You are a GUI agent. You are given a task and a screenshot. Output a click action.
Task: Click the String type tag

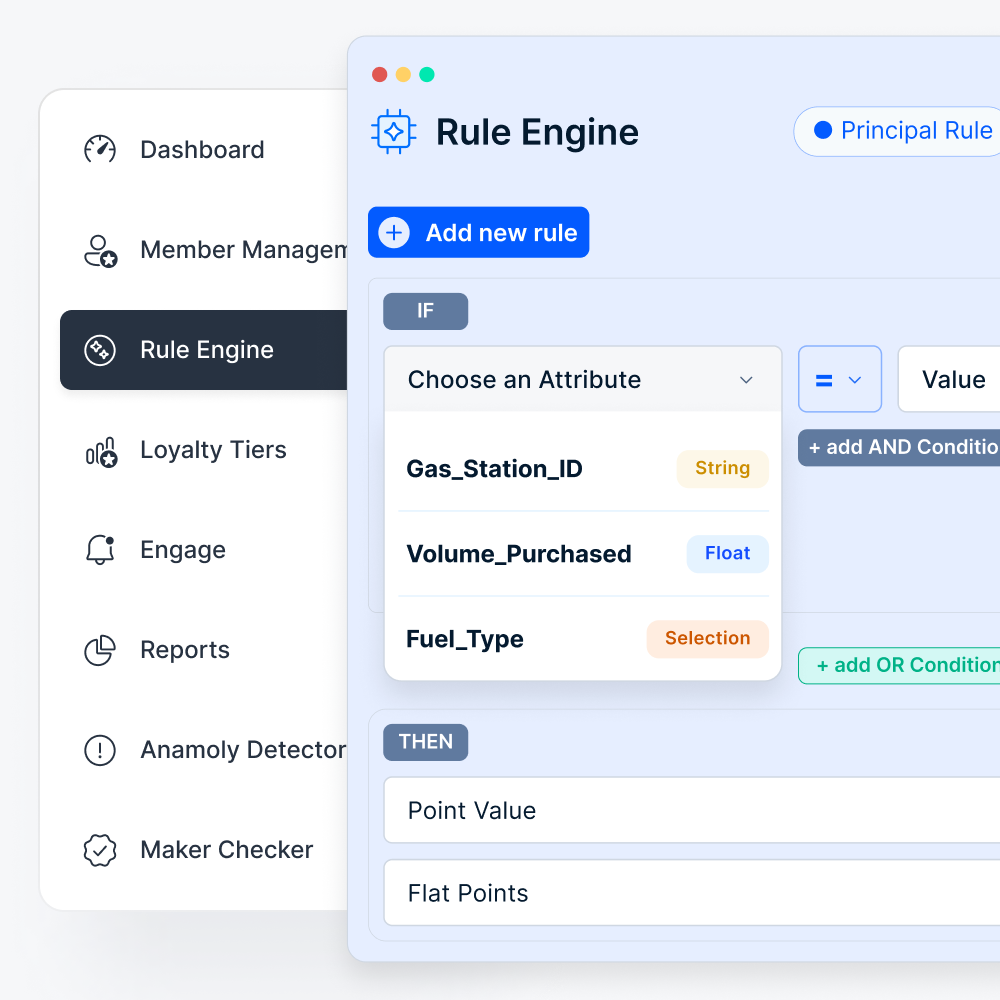coord(723,469)
